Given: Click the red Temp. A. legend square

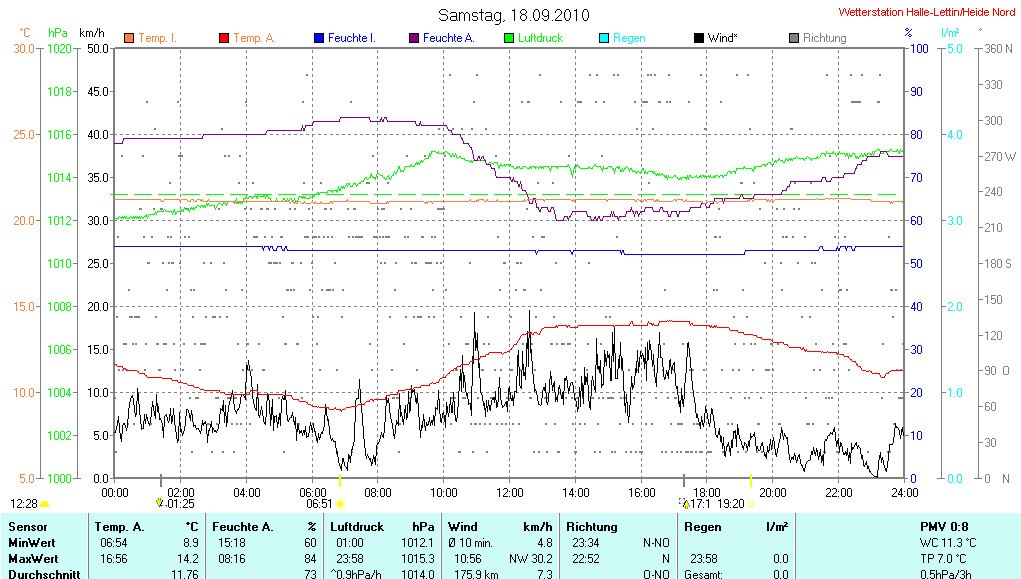Looking at the screenshot, I should click(223, 38).
